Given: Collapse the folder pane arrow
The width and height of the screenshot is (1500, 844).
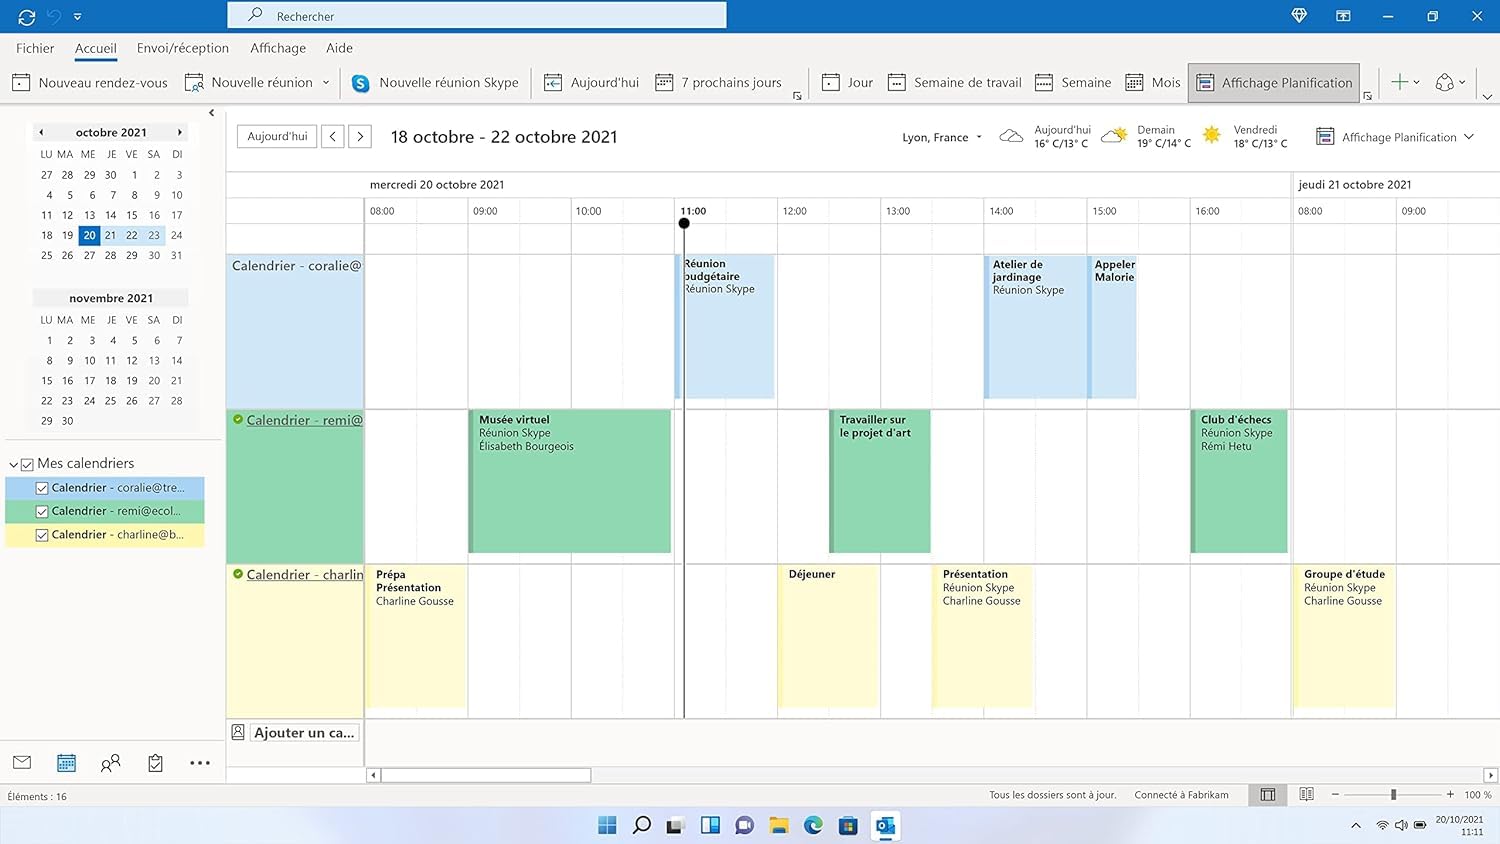Looking at the screenshot, I should coord(211,112).
